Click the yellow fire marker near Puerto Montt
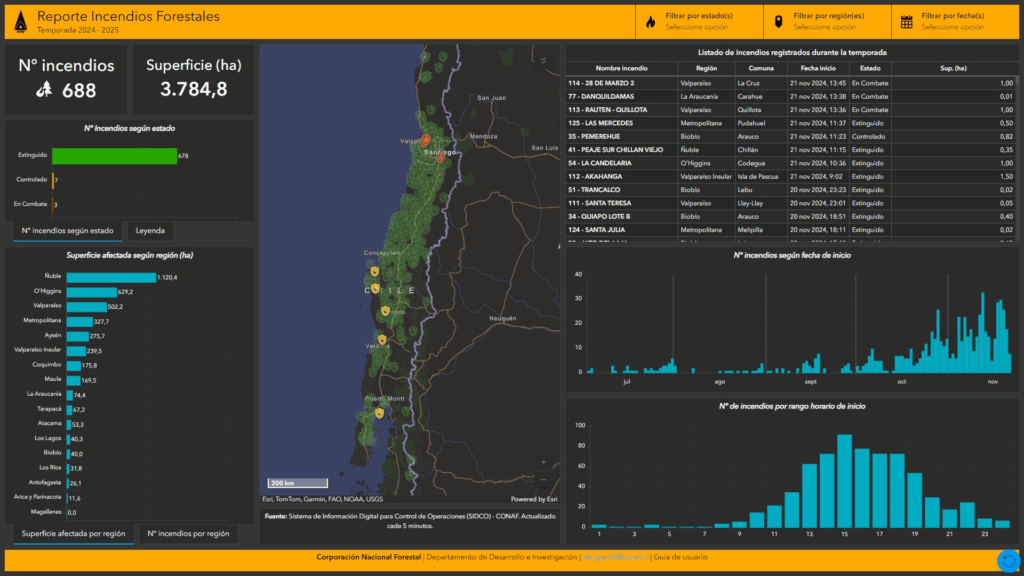The height and width of the screenshot is (576, 1024). pyautogui.click(x=379, y=412)
